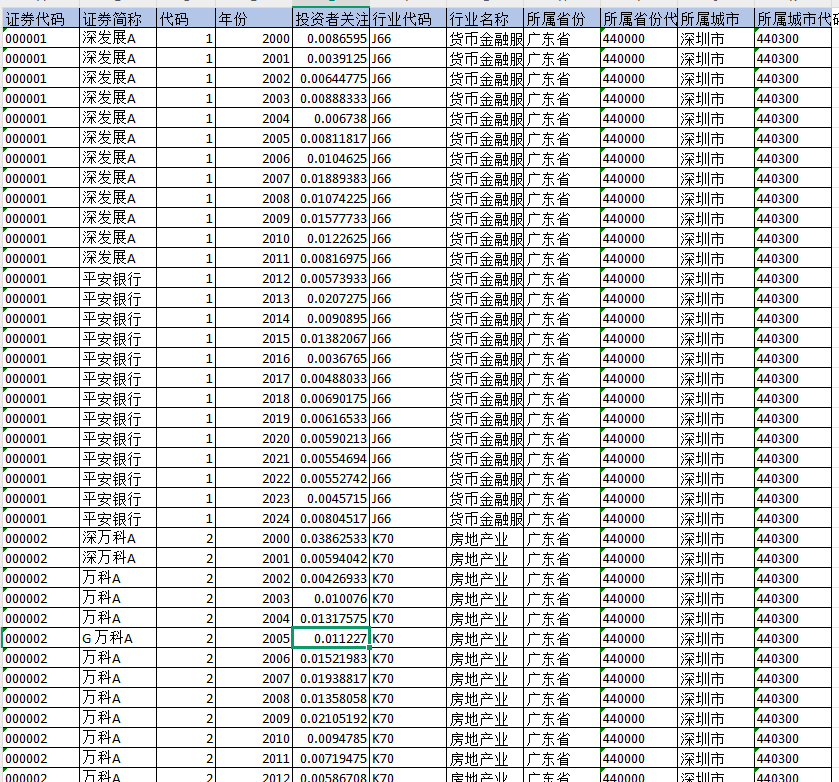Click the 投资者关注 header cell

[x=331, y=19]
